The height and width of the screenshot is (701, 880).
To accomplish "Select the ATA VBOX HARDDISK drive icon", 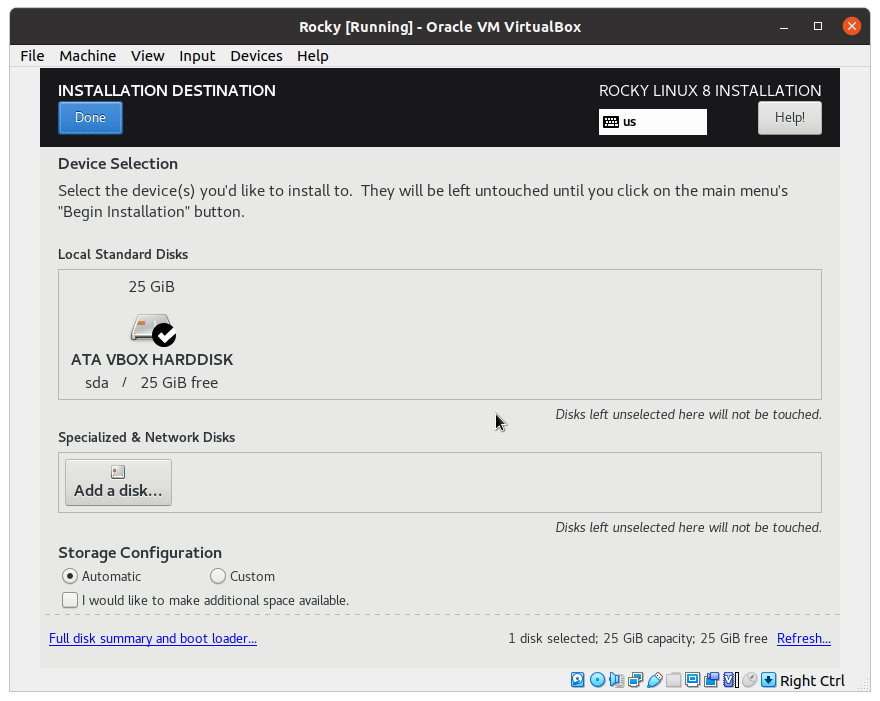I will click(153, 329).
